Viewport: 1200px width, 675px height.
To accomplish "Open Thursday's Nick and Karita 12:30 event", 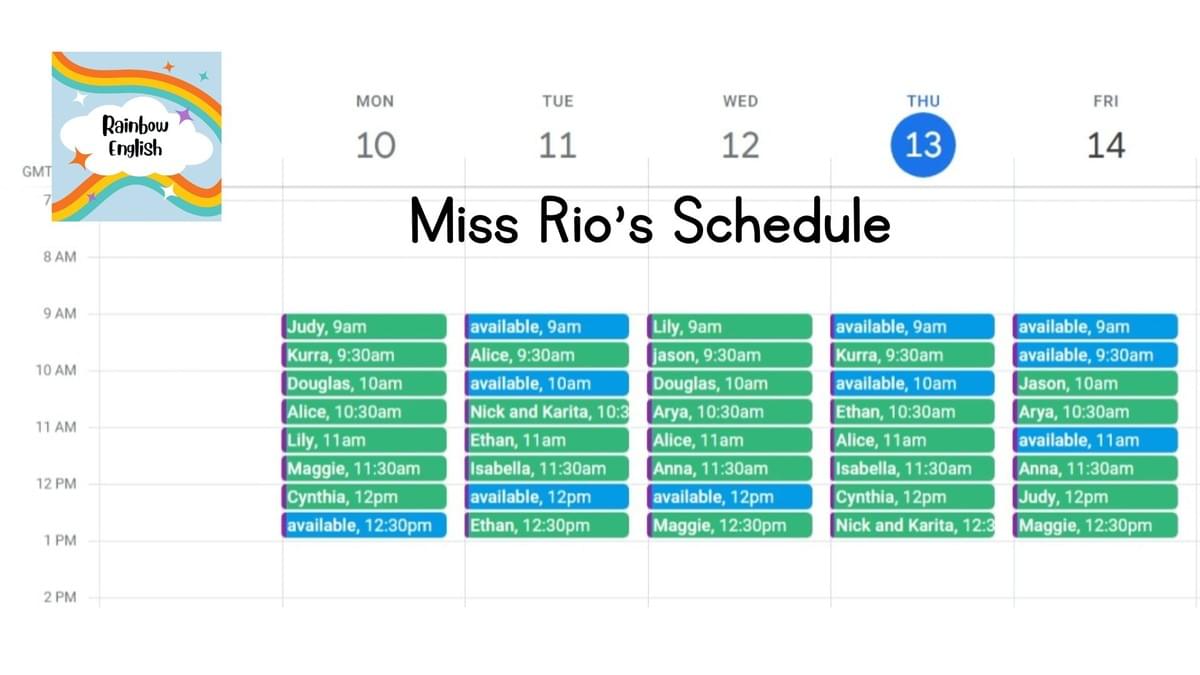I will coord(913,525).
